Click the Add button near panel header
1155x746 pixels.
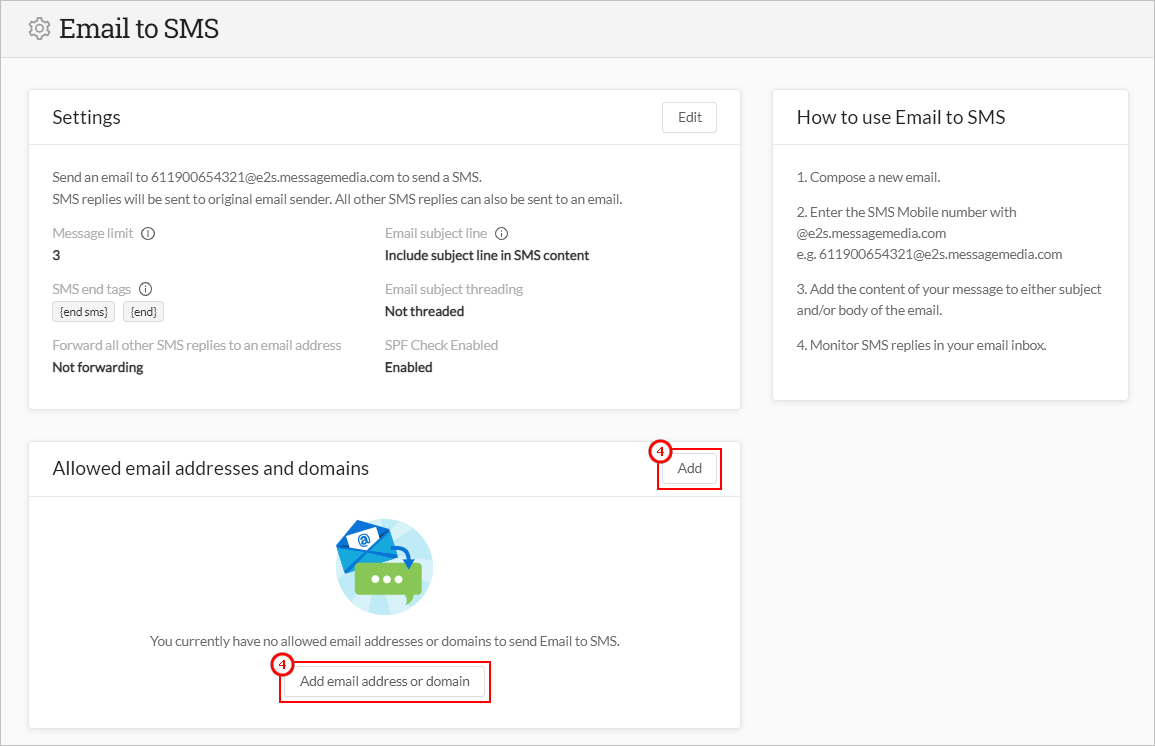pyautogui.click(x=689, y=467)
